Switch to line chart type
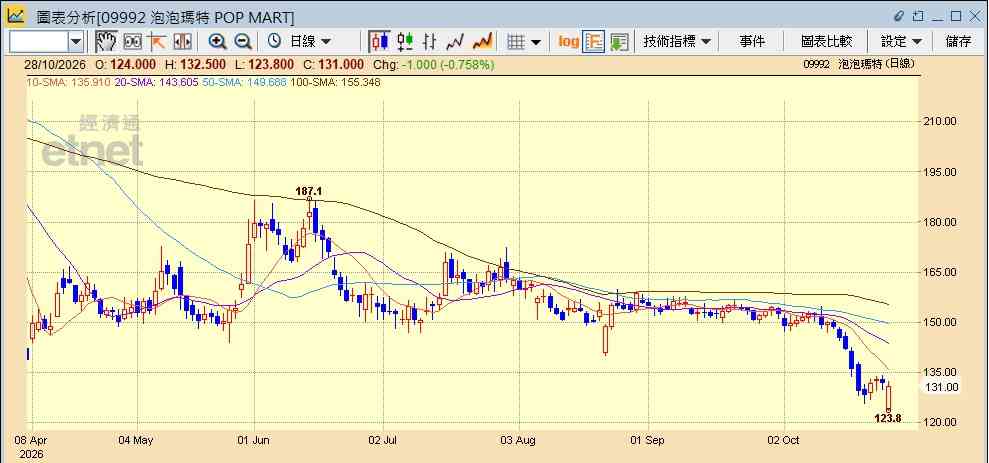This screenshot has height=463, width=989. pos(455,42)
